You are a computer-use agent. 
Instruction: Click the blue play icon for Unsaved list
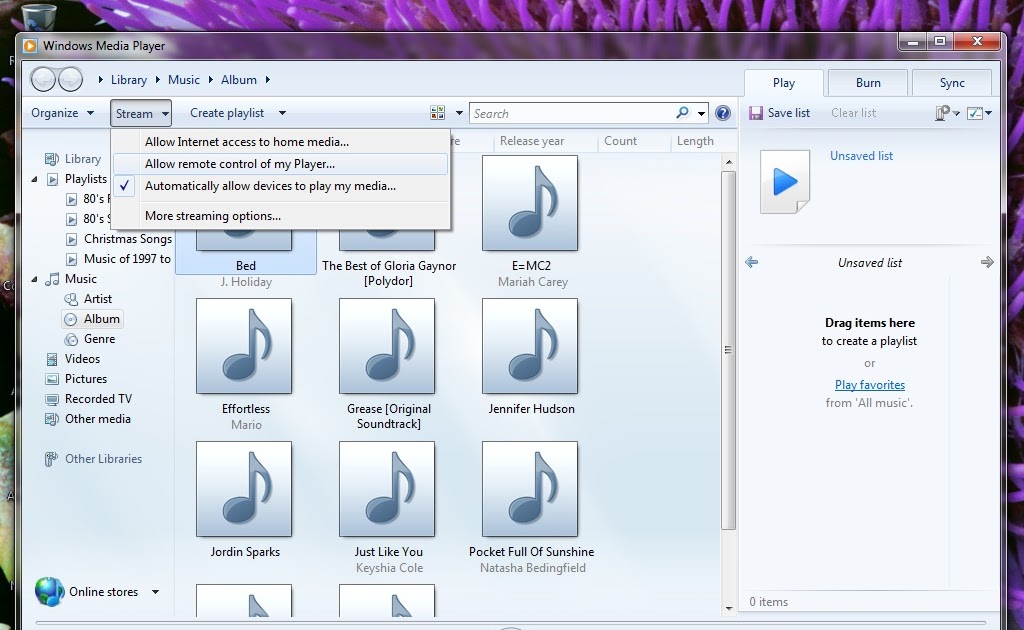click(785, 181)
